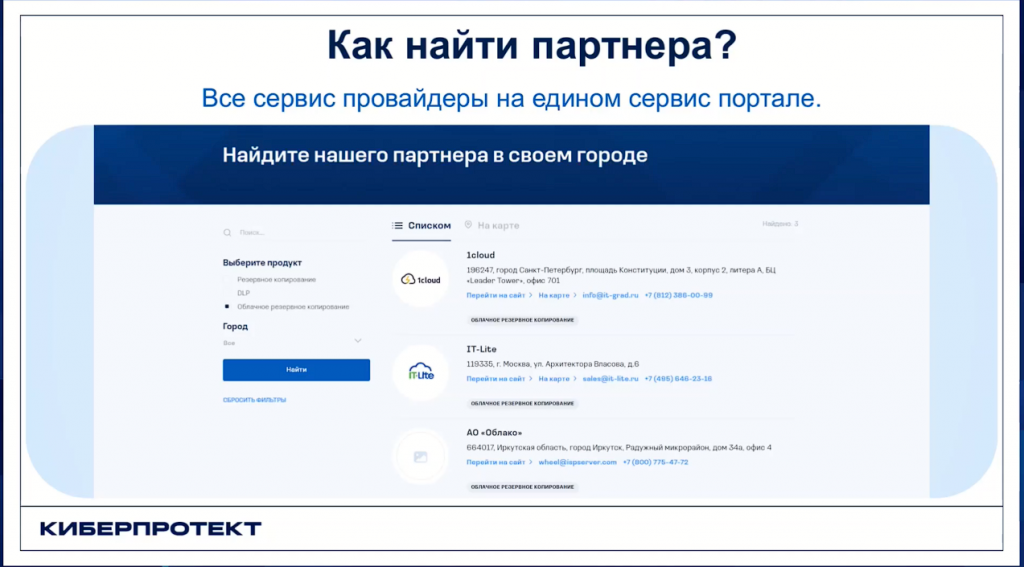Click IT-Lite's Облачное резервное копирование tag
Screen dimensions: 1024x567
tap(522, 404)
